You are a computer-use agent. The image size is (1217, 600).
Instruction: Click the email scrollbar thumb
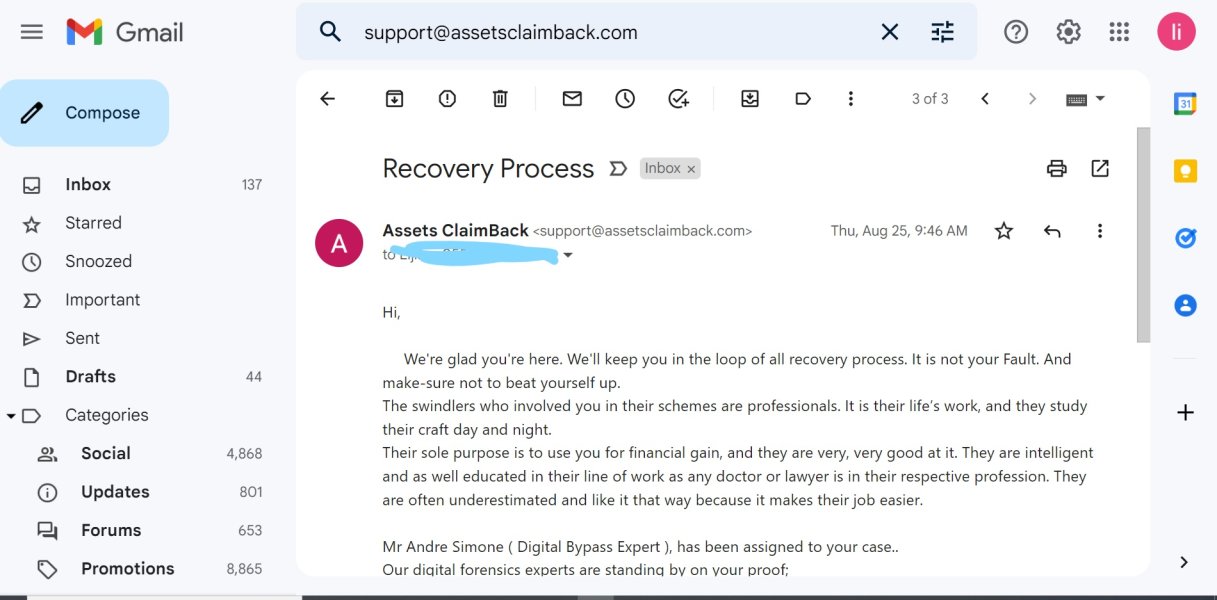[1143, 235]
